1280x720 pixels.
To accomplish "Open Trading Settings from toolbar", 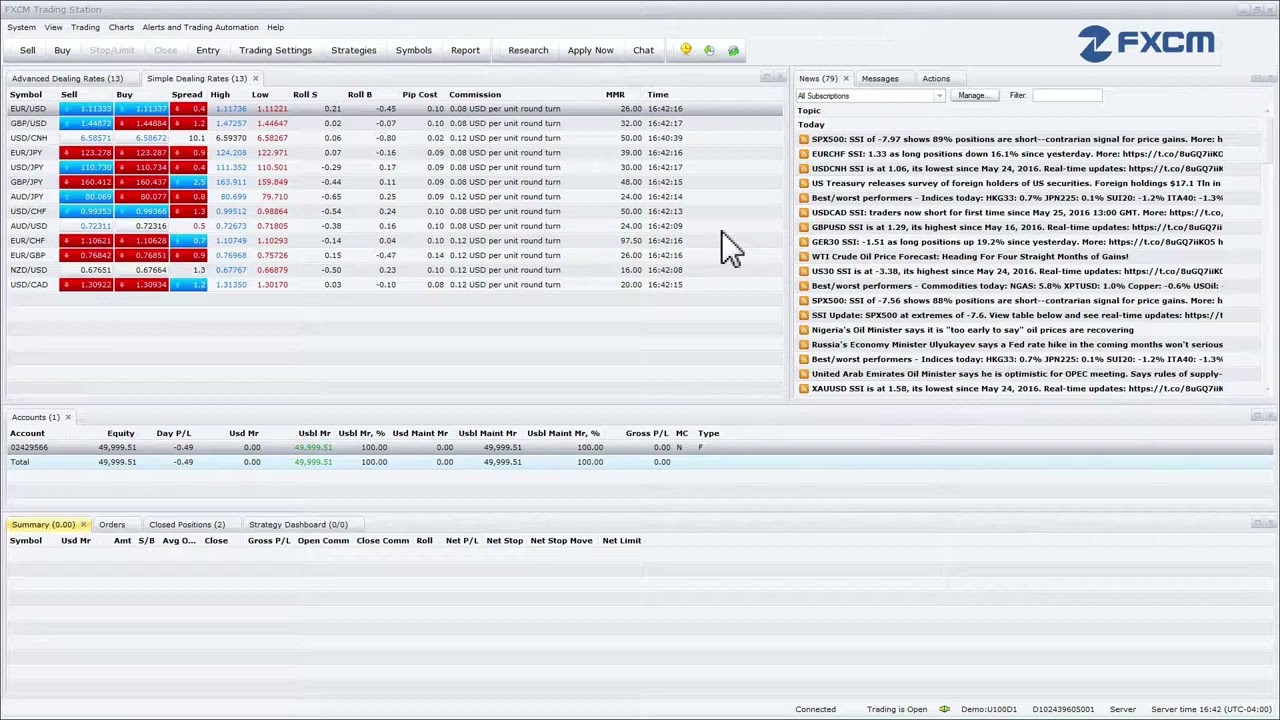I will pos(275,50).
